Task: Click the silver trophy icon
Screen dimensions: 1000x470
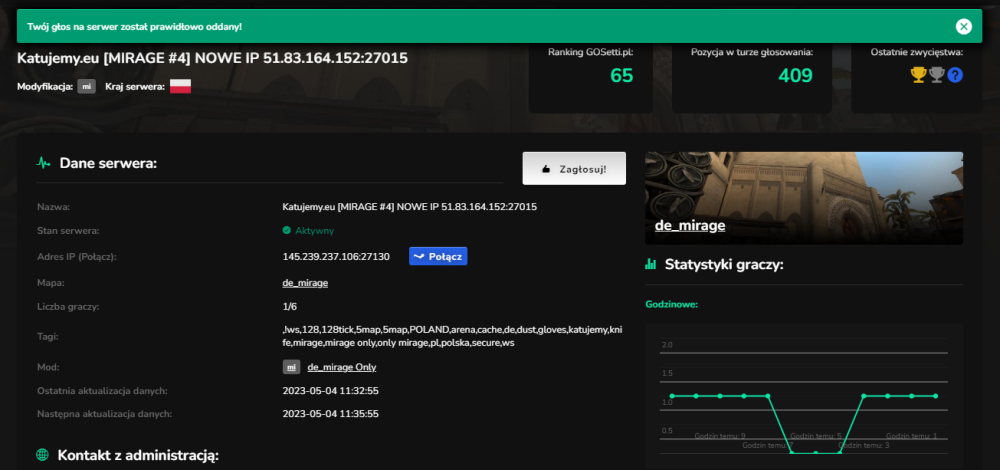Action: (937, 75)
